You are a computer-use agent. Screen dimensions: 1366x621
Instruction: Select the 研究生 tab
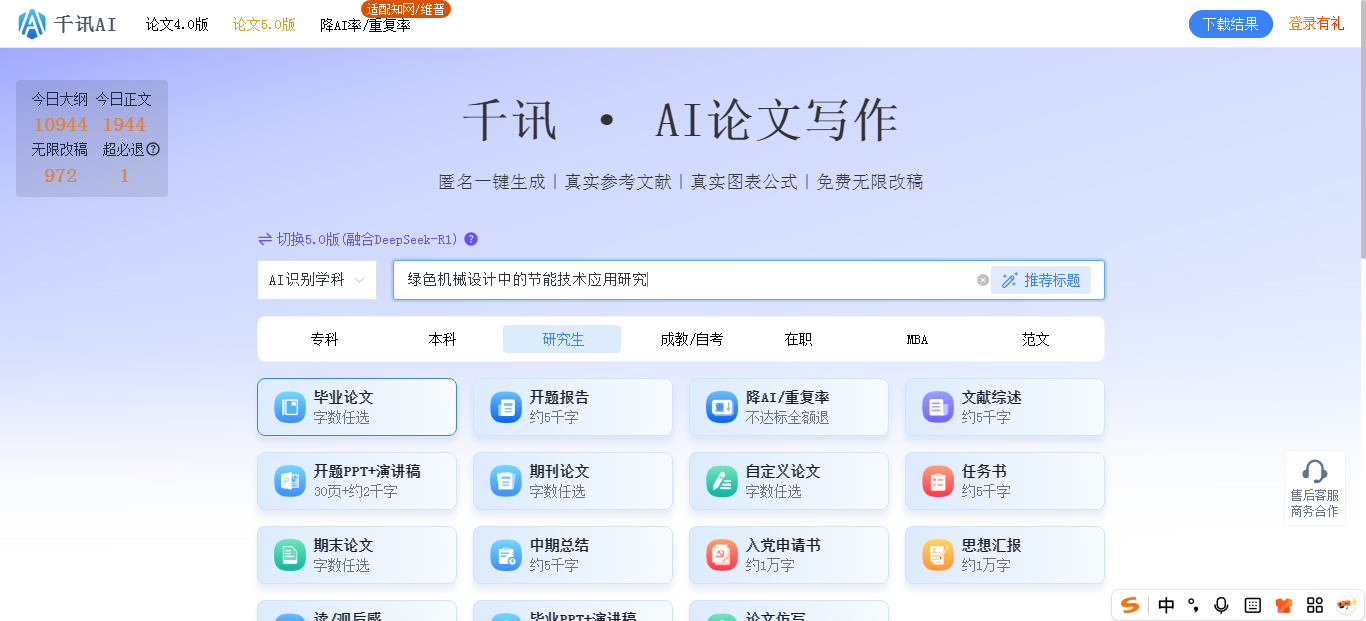click(562, 339)
